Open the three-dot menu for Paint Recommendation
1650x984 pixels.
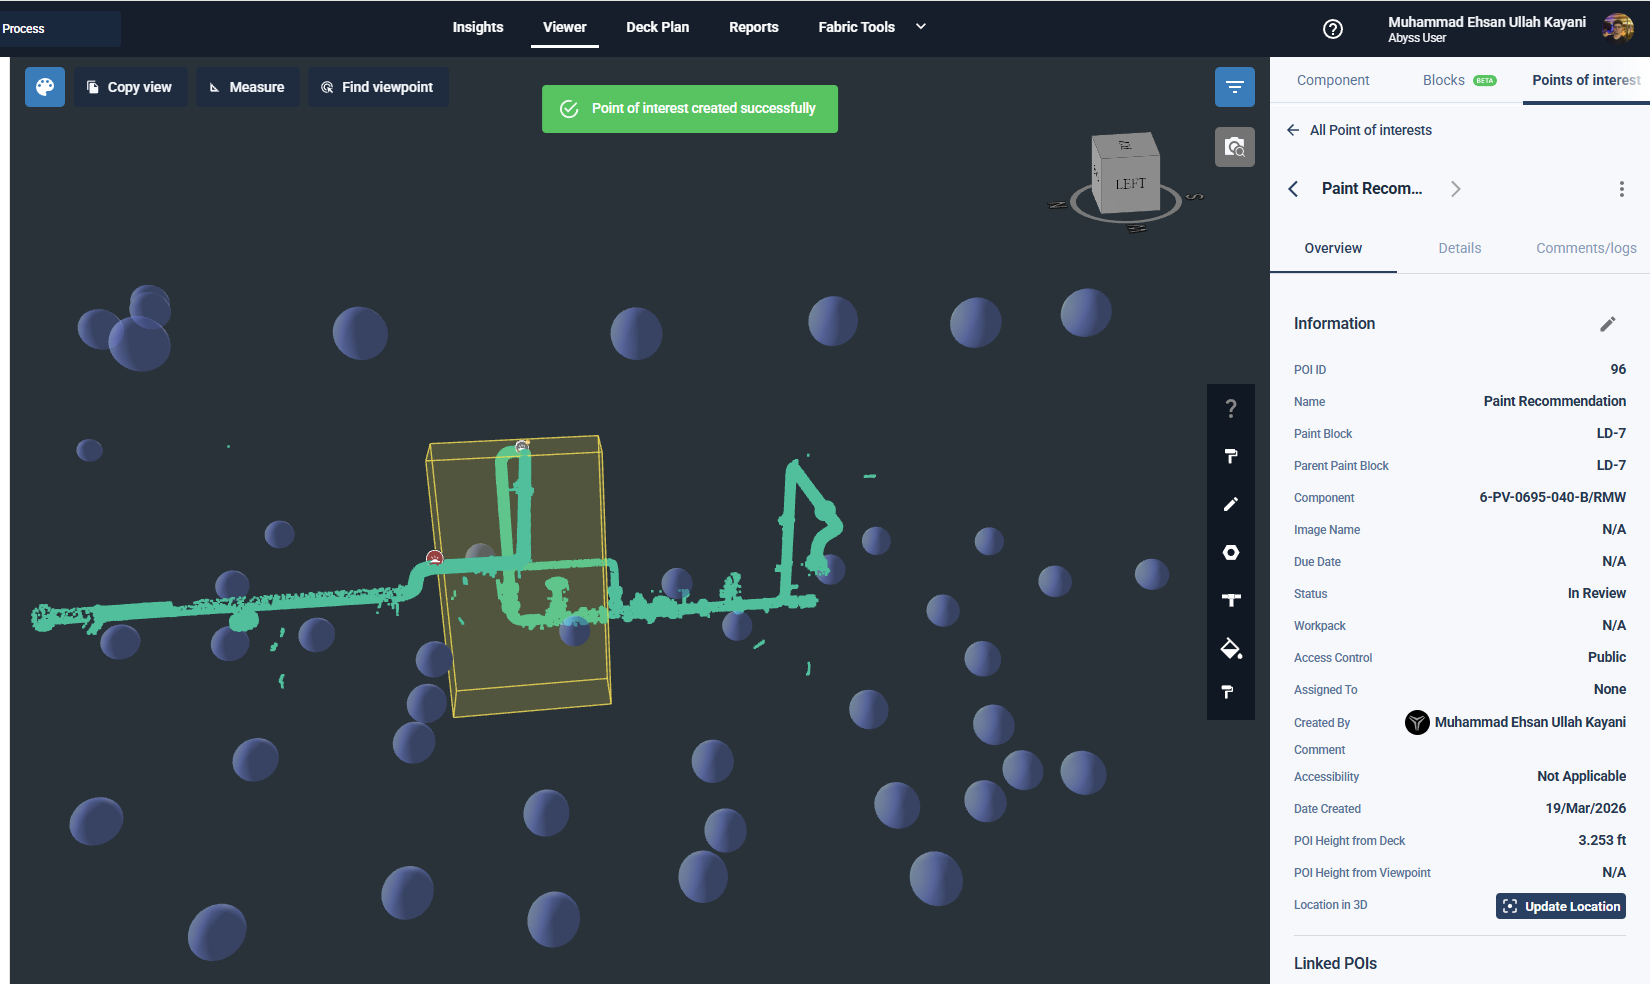point(1621,189)
